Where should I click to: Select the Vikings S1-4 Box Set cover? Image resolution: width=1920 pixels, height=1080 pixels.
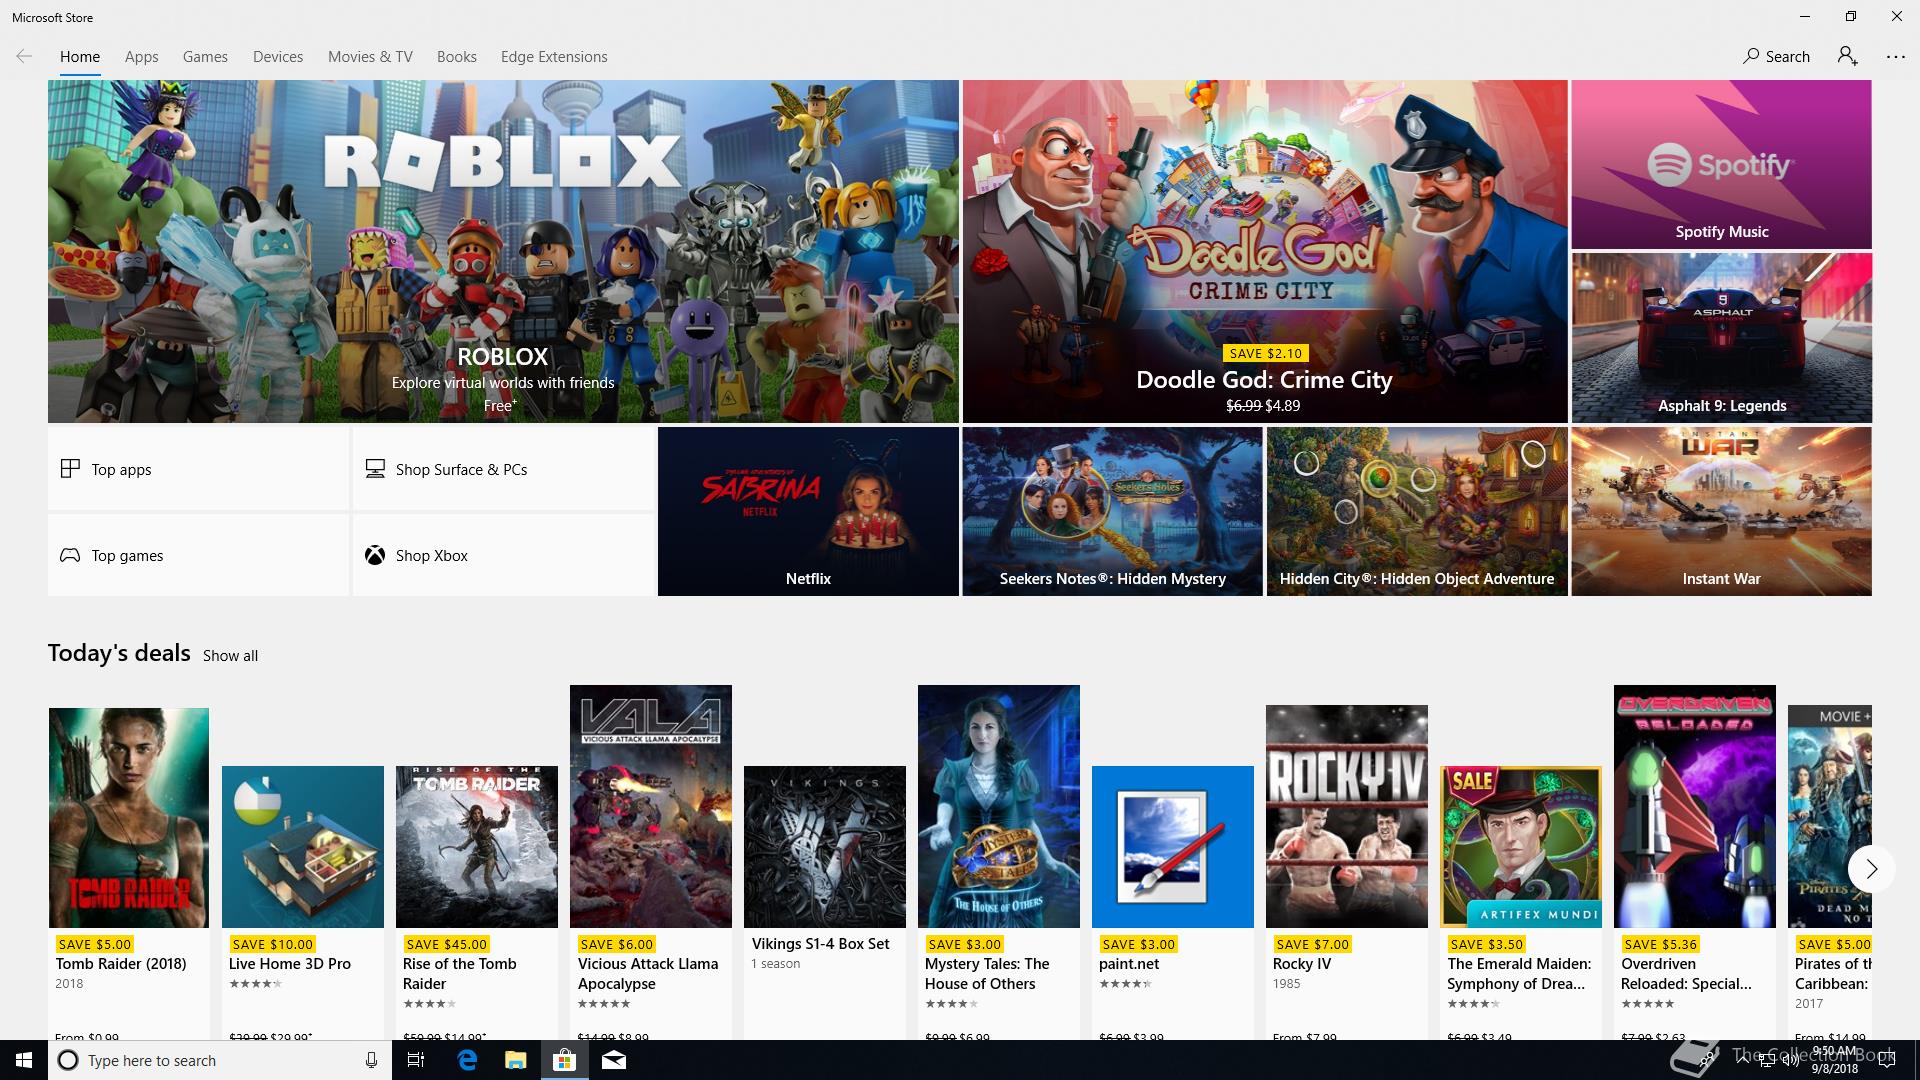825,847
